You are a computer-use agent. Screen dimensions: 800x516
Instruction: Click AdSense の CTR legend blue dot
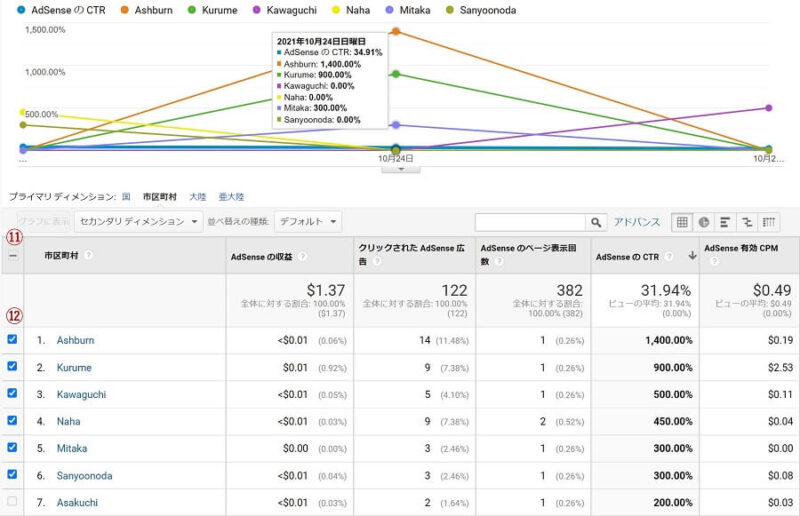tap(21, 10)
